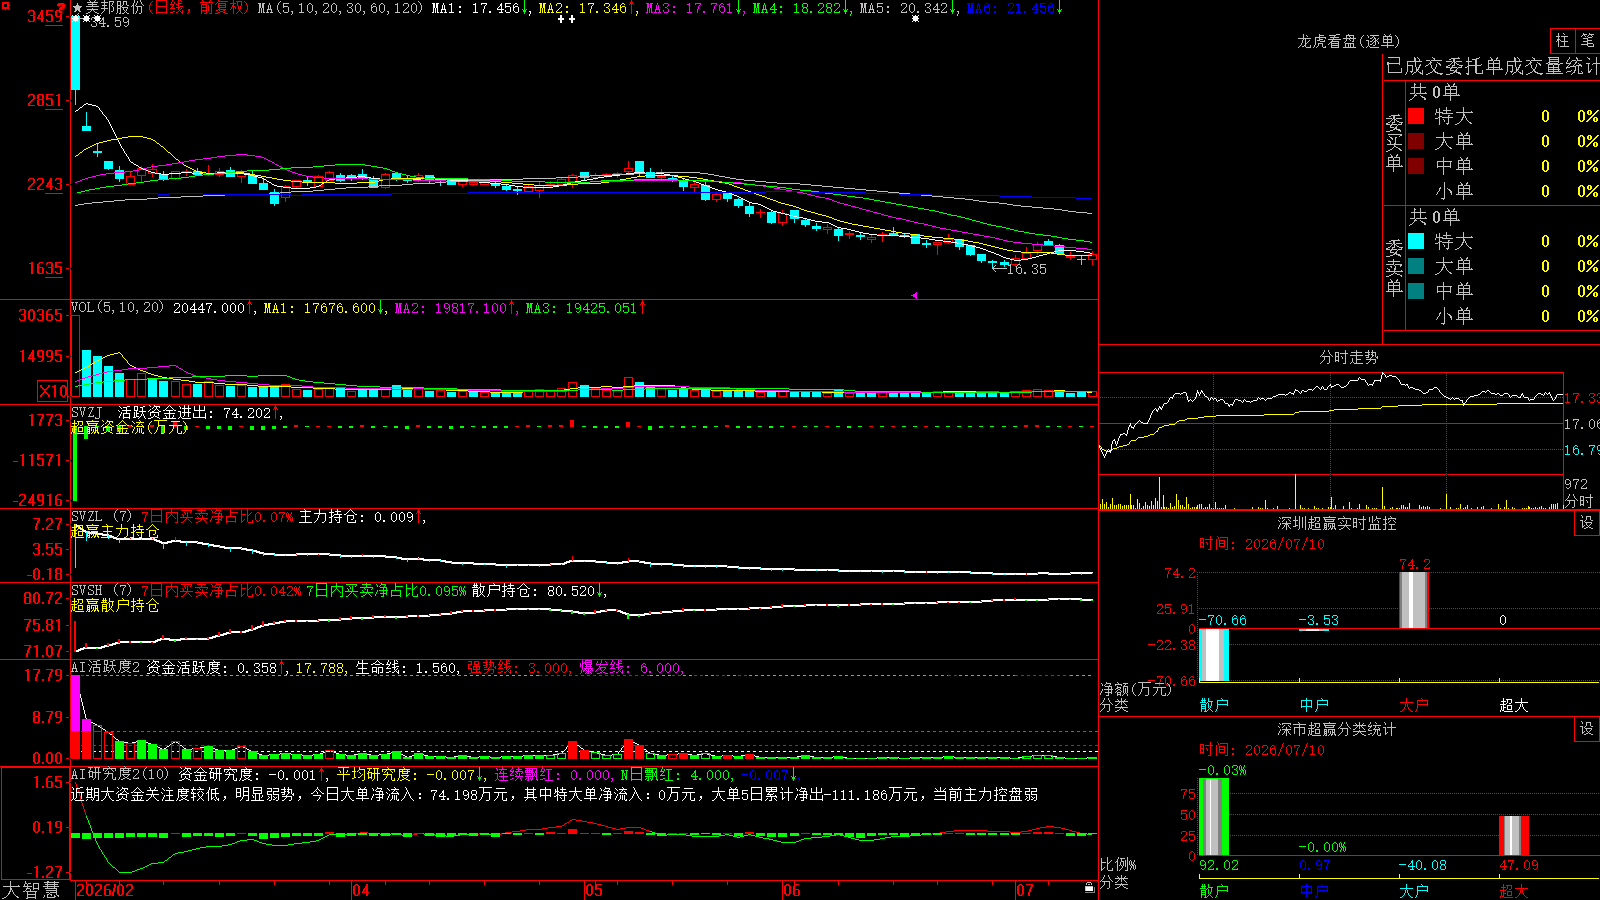The image size is (1600, 900).
Task: Click the AI研究度2(10) indicator label
Action: [x=120, y=774]
